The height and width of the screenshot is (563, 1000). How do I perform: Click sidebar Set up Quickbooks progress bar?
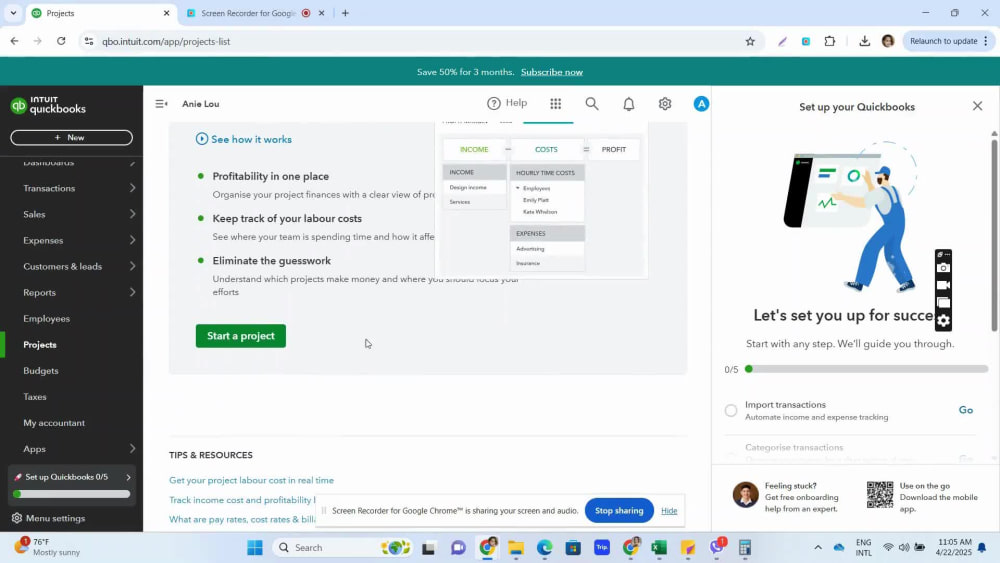[x=71, y=494]
